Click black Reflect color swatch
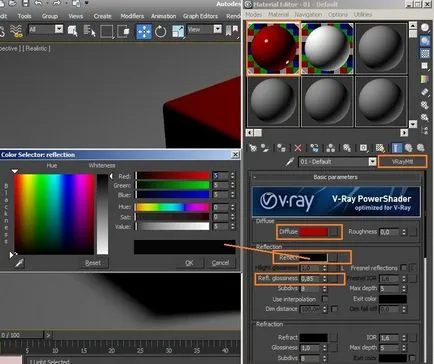The height and width of the screenshot is (364, 434). pyautogui.click(x=313, y=257)
